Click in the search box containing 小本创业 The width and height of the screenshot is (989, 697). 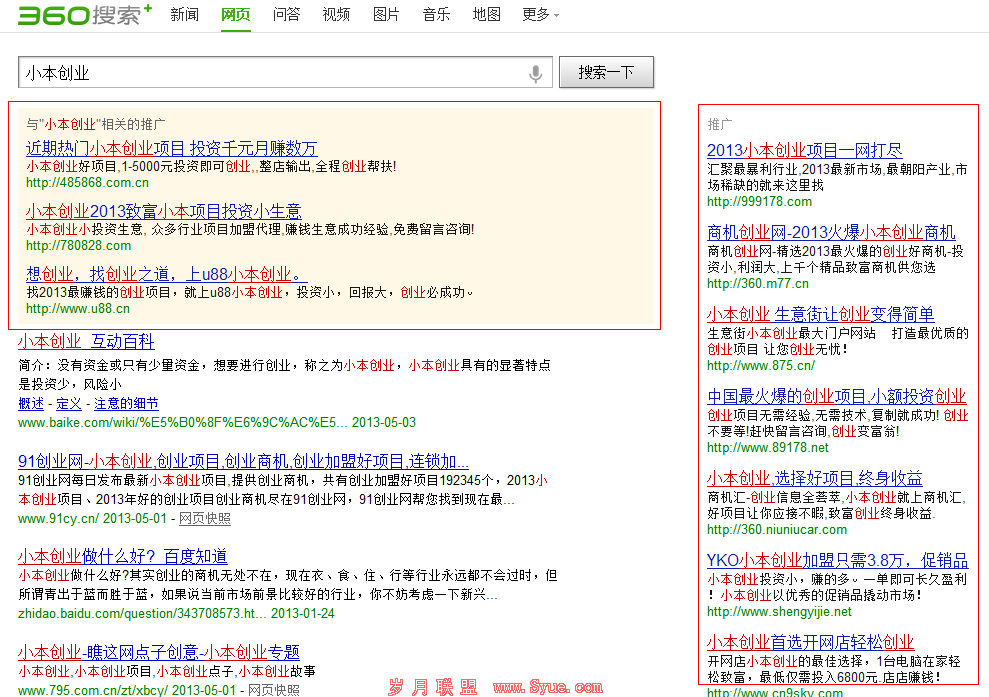click(270, 73)
